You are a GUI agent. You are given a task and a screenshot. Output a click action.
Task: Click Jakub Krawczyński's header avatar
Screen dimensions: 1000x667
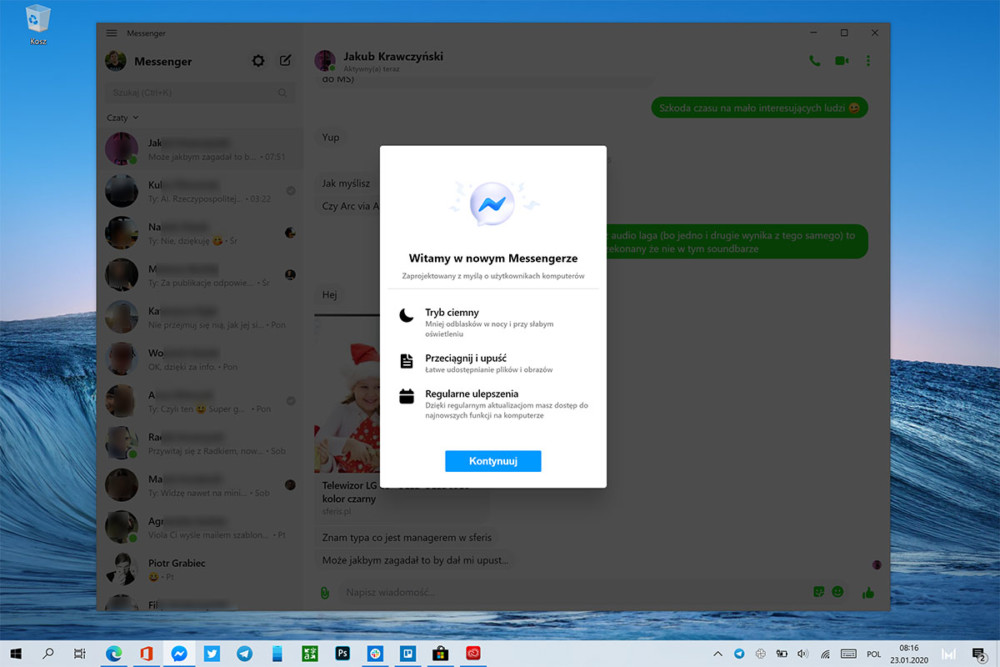[x=325, y=61]
